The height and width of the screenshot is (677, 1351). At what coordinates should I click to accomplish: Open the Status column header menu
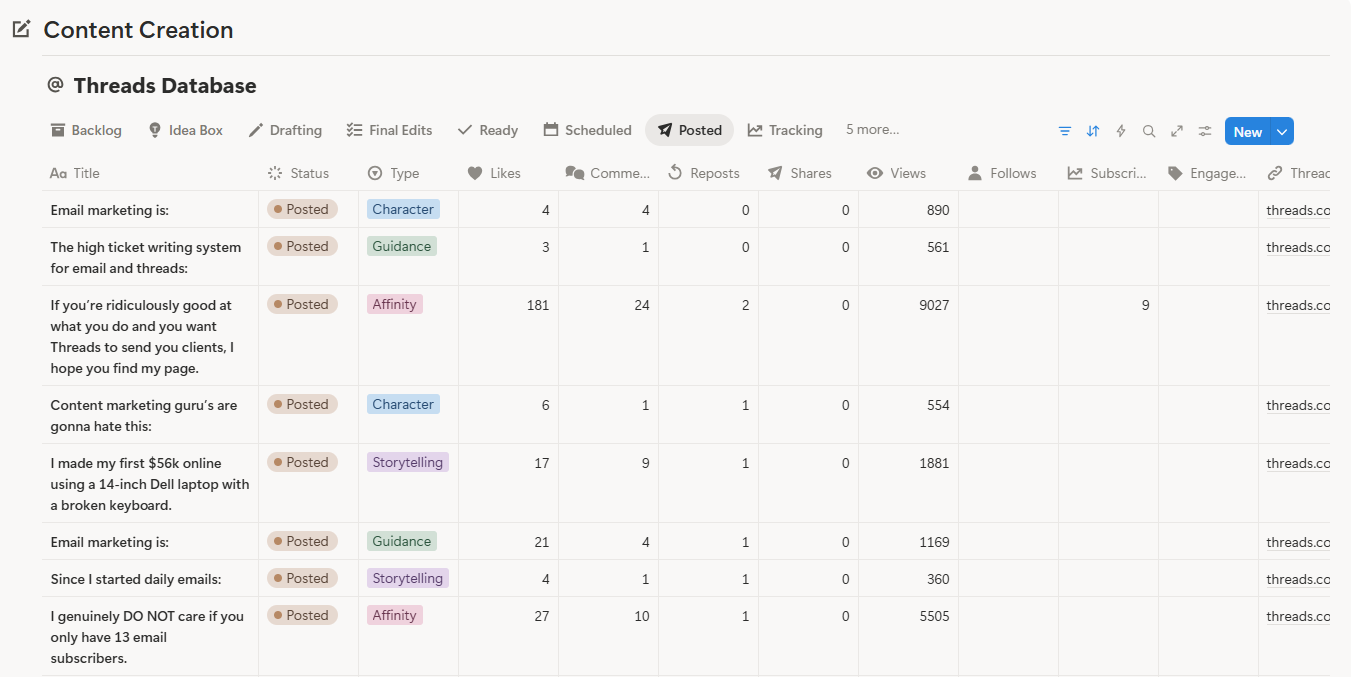coord(298,173)
